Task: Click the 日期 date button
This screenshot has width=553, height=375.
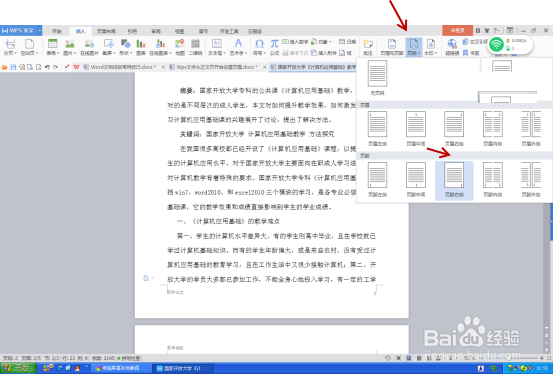Action: point(347,42)
